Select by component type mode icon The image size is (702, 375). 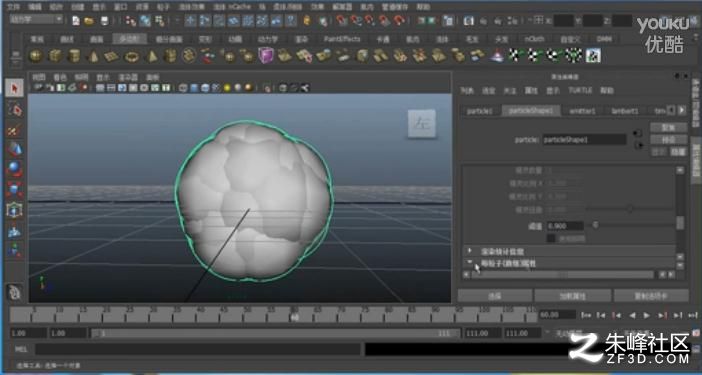[x=159, y=21]
